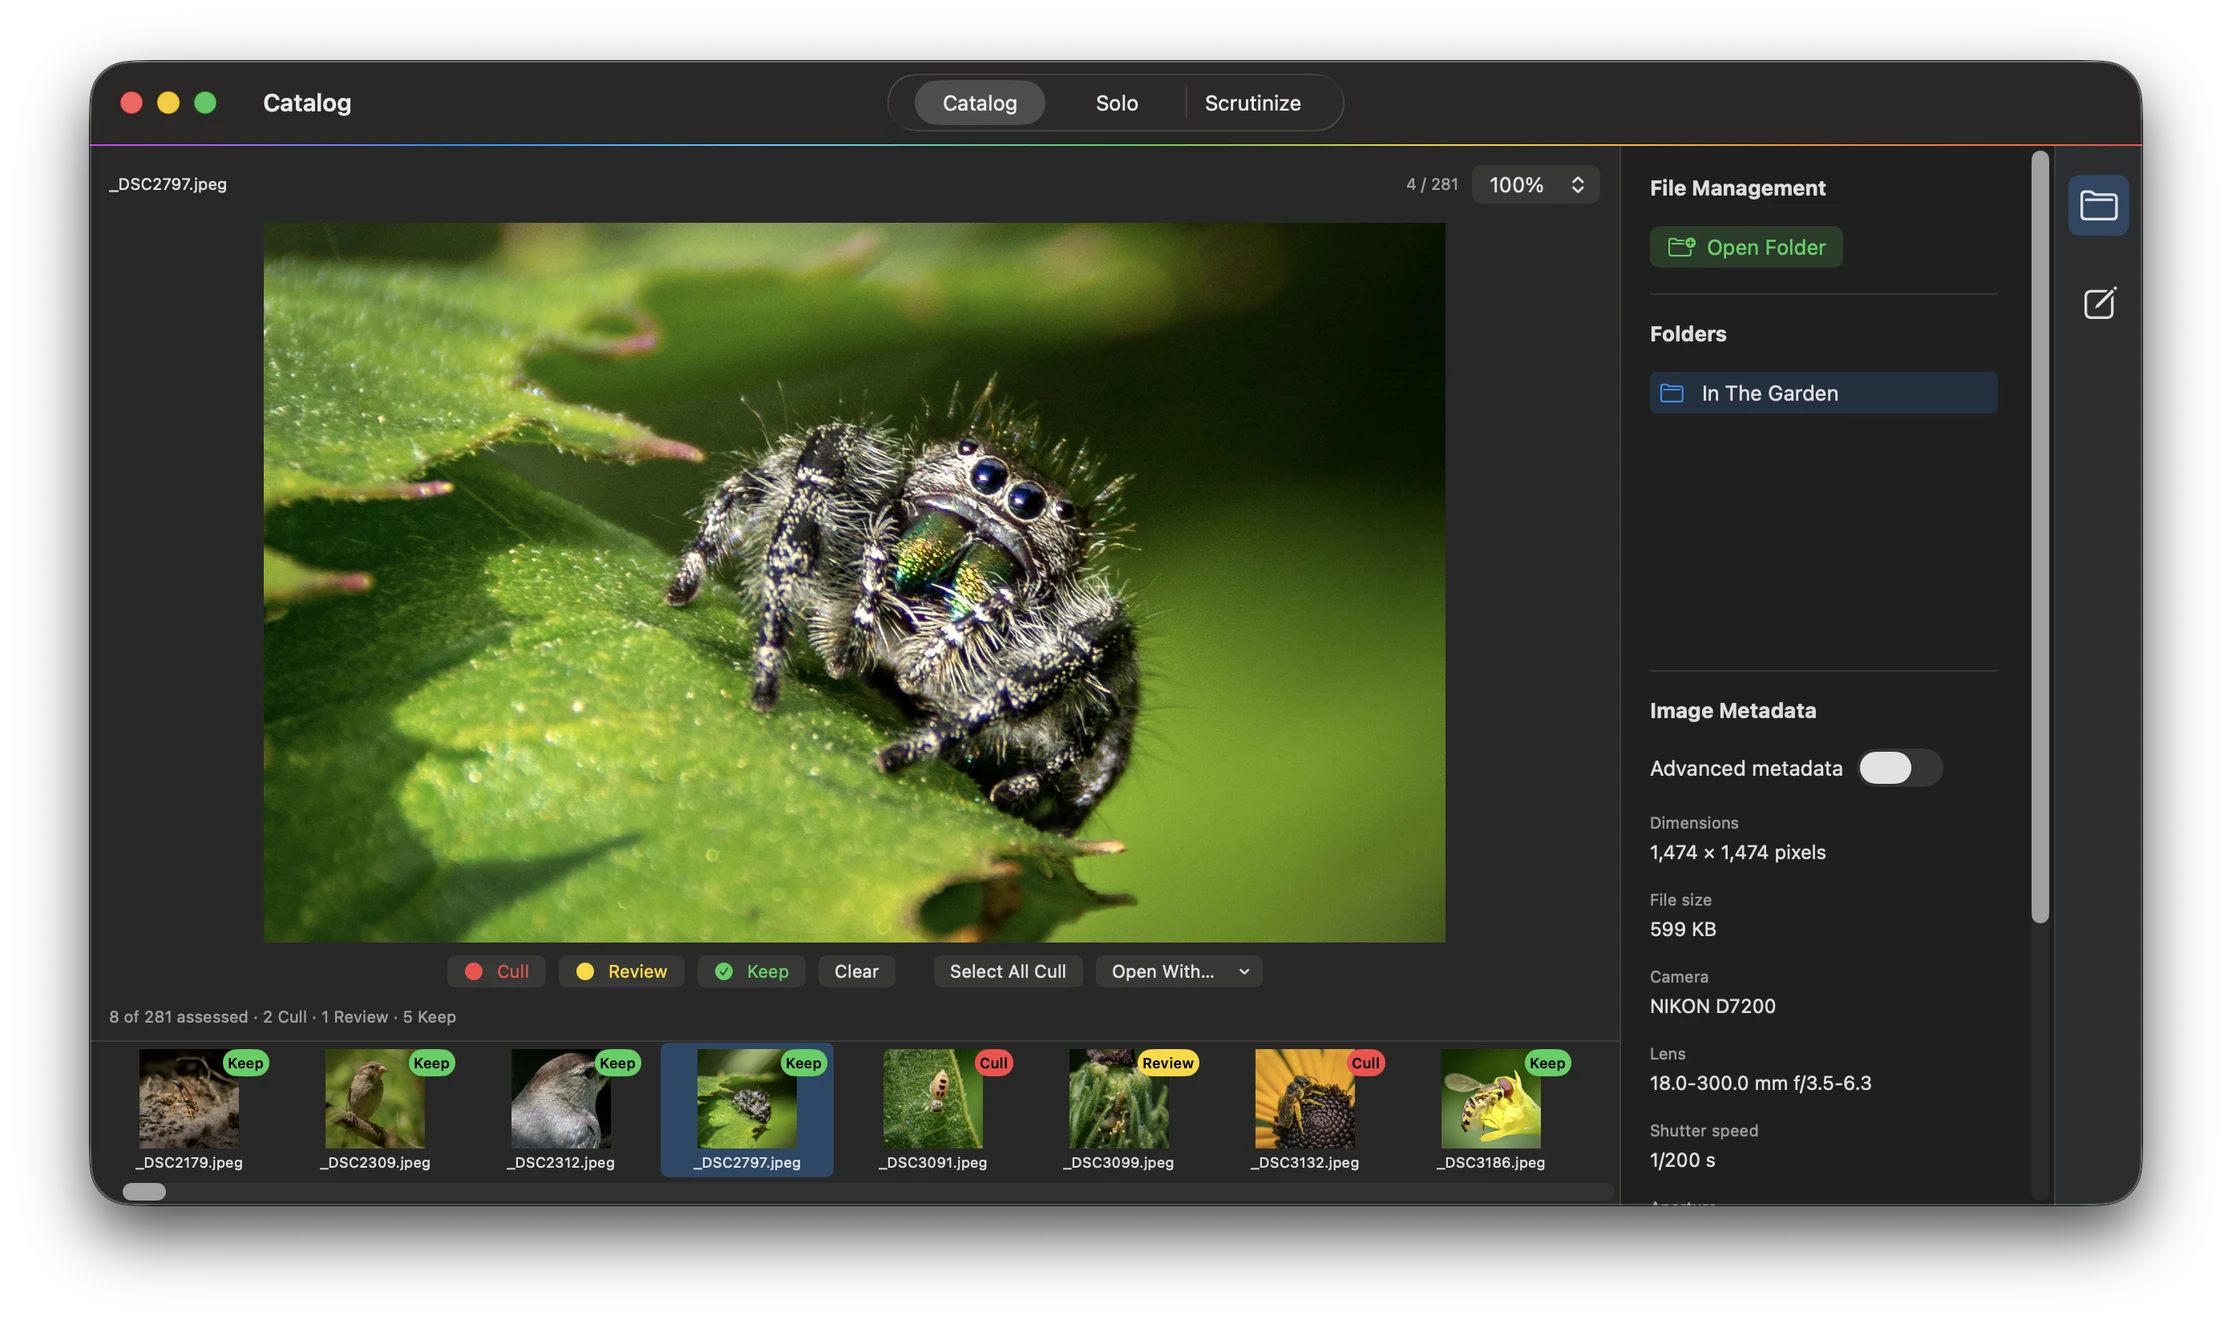Click the jumping spider main preview image
This screenshot has height=1324, width=2232.
pos(854,582)
